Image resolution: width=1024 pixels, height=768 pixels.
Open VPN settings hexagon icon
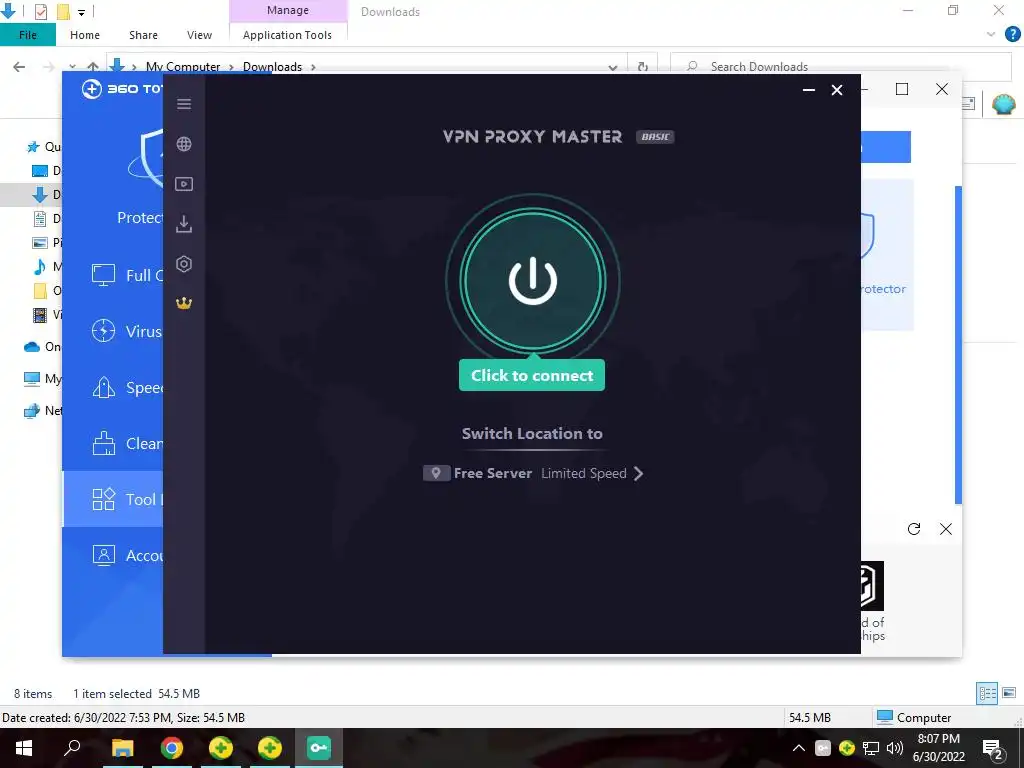184,264
